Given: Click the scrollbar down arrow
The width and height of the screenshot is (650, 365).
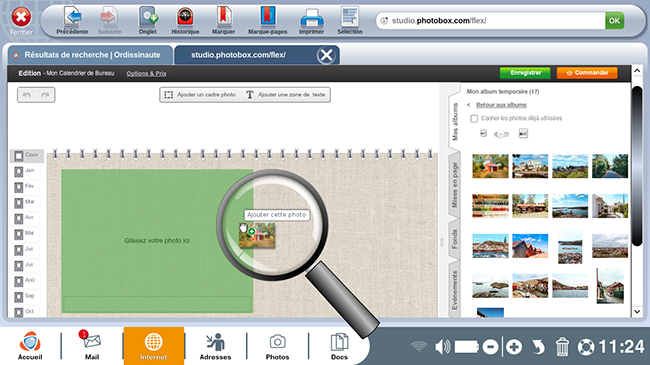Looking at the screenshot, I should pyautogui.click(x=637, y=311).
